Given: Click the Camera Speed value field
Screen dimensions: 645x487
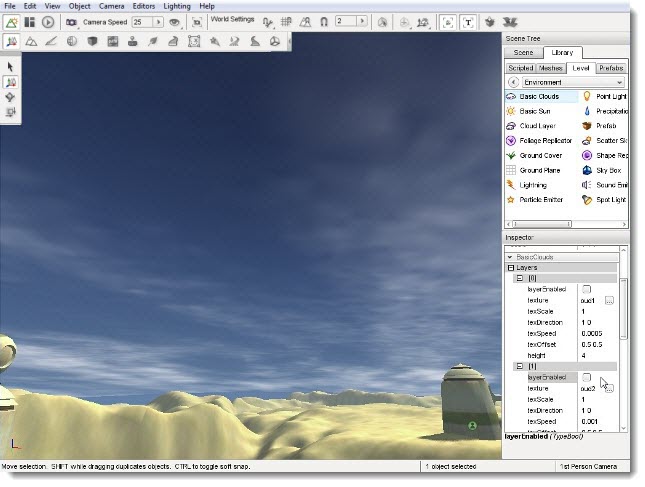Looking at the screenshot, I should tap(139, 22).
